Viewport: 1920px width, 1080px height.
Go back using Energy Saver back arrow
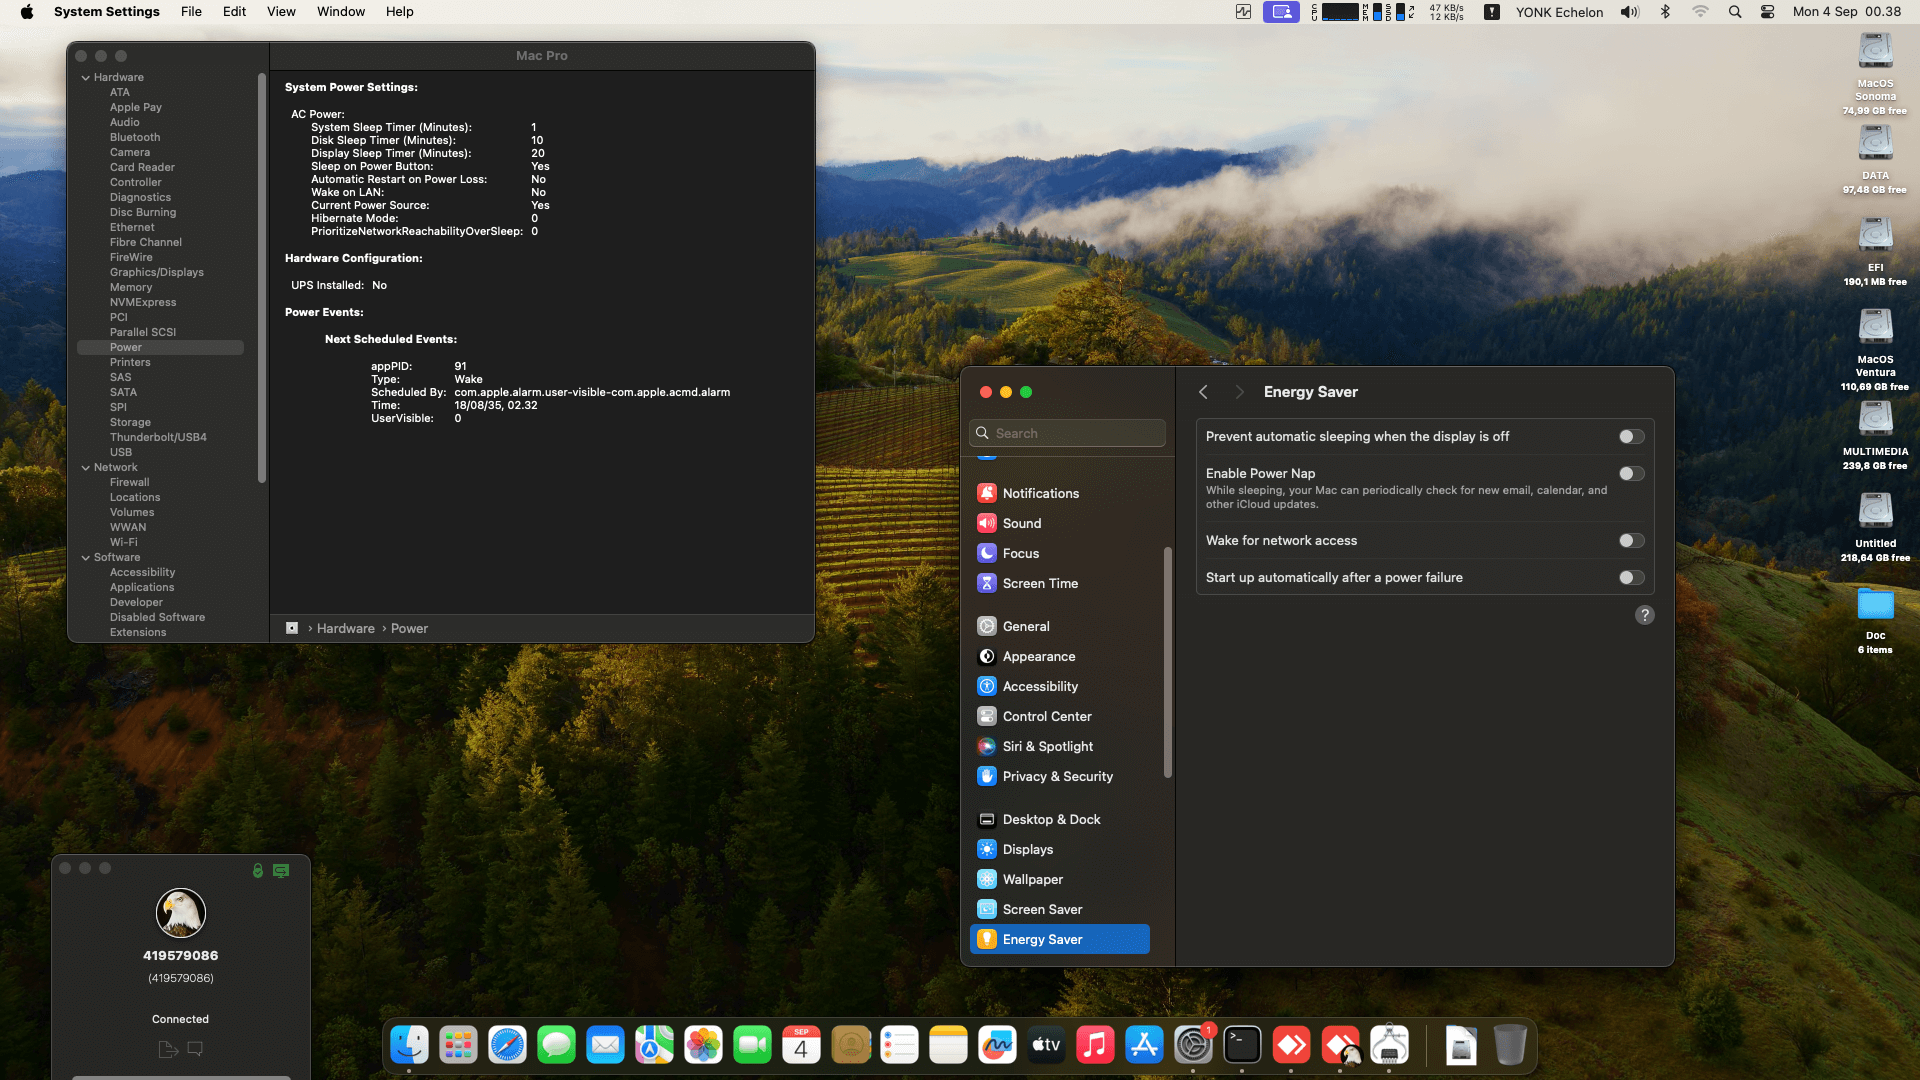tap(1203, 392)
